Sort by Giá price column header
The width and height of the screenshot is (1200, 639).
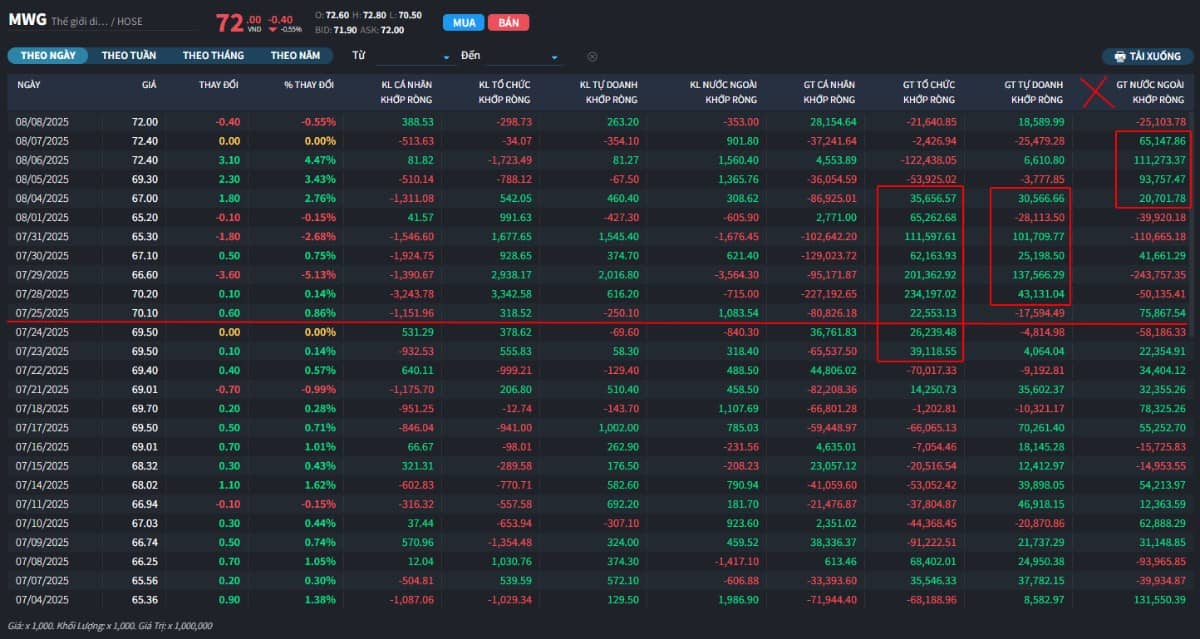tap(149, 84)
